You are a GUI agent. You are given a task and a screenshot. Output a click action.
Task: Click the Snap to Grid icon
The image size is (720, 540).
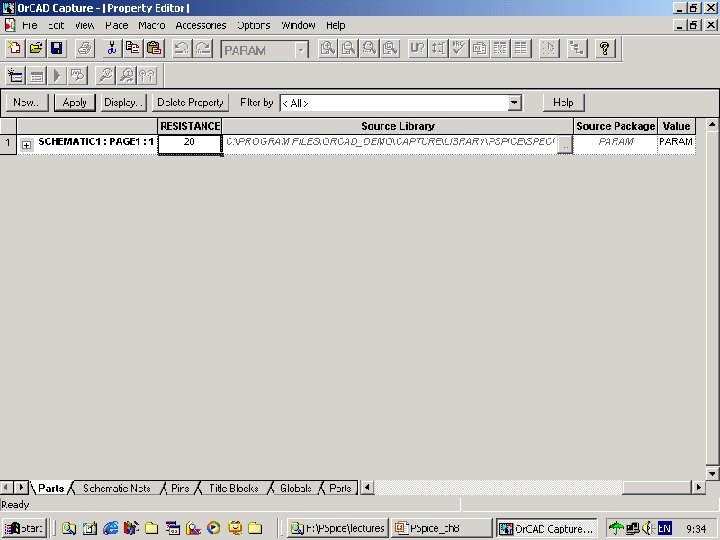tap(549, 48)
